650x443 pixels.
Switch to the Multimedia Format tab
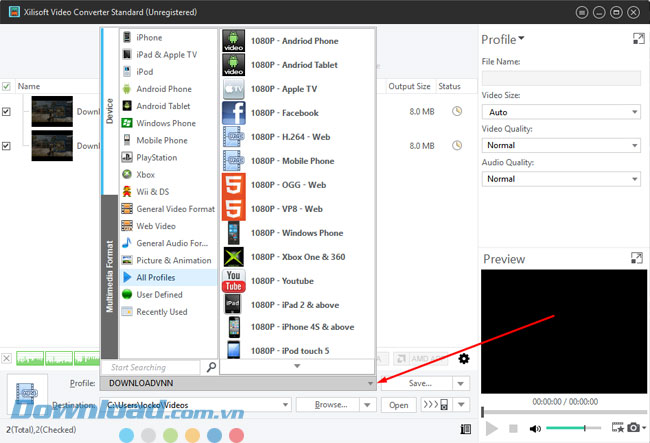tap(110, 276)
